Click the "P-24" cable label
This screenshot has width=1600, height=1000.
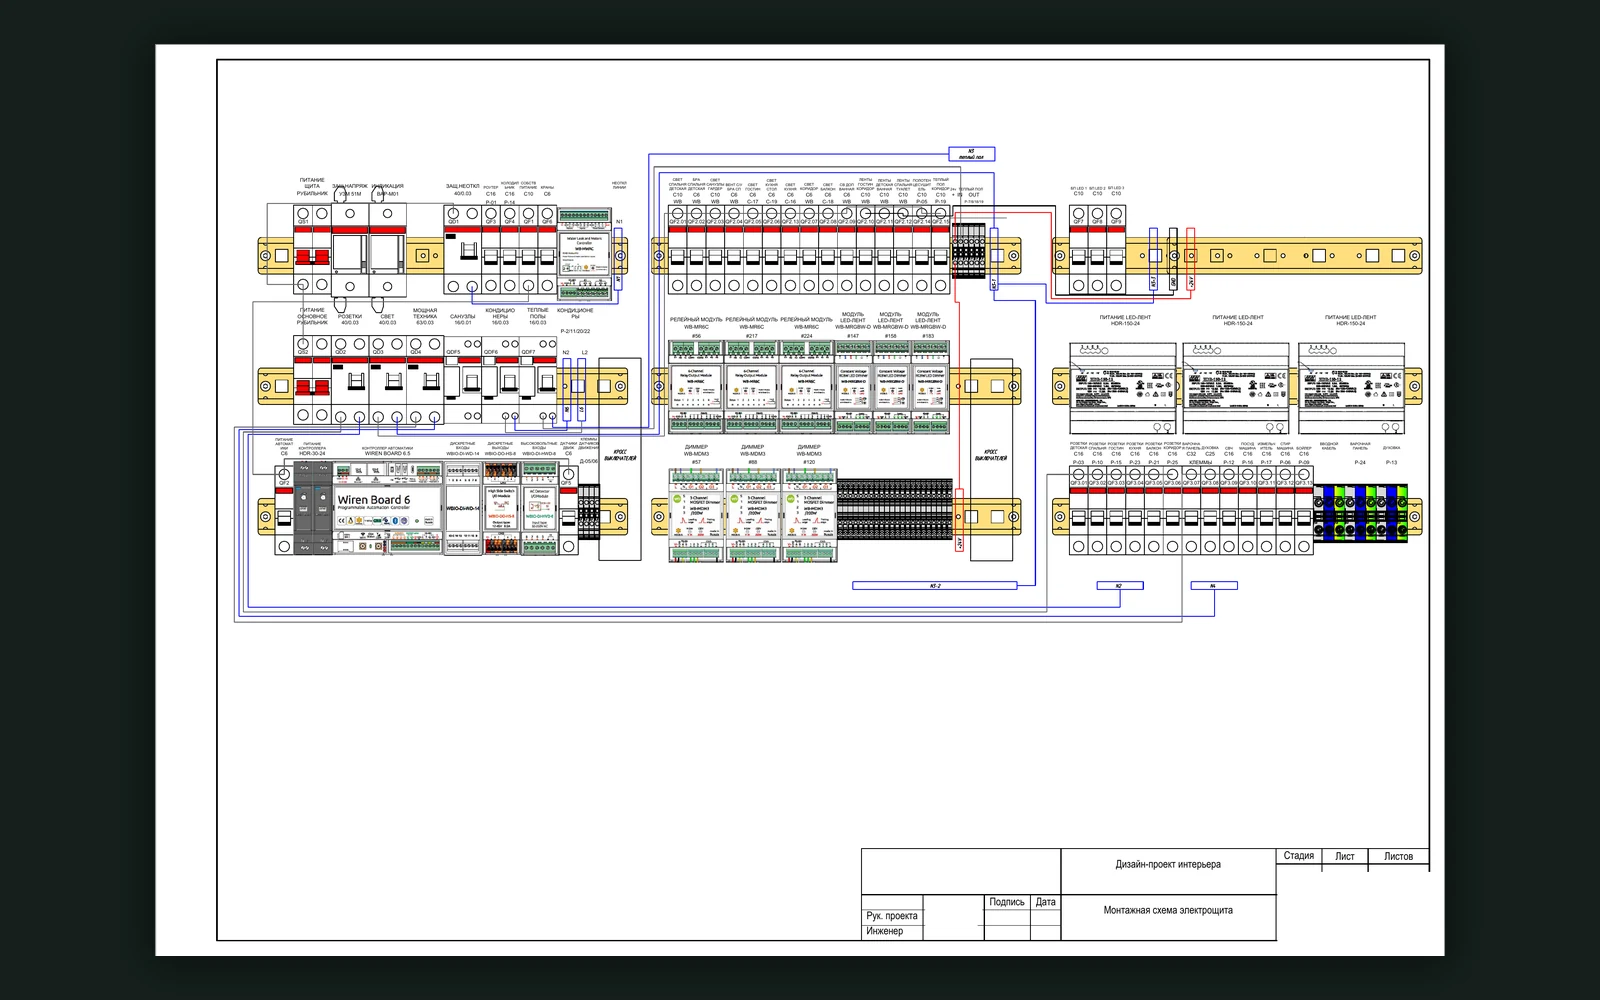pyautogui.click(x=1360, y=463)
